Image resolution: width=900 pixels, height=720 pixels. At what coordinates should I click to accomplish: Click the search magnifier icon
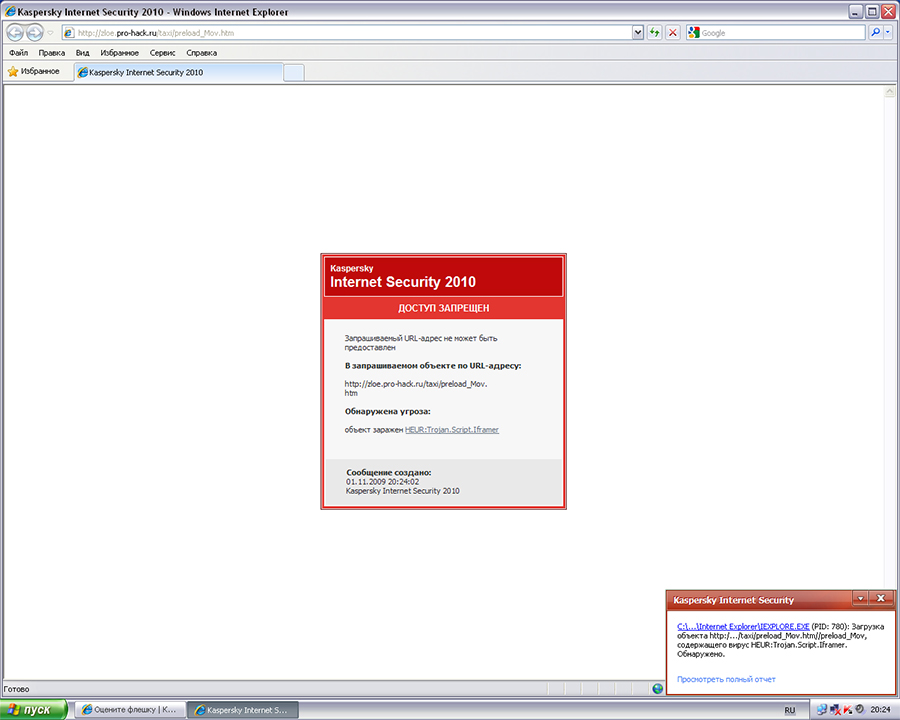875,33
